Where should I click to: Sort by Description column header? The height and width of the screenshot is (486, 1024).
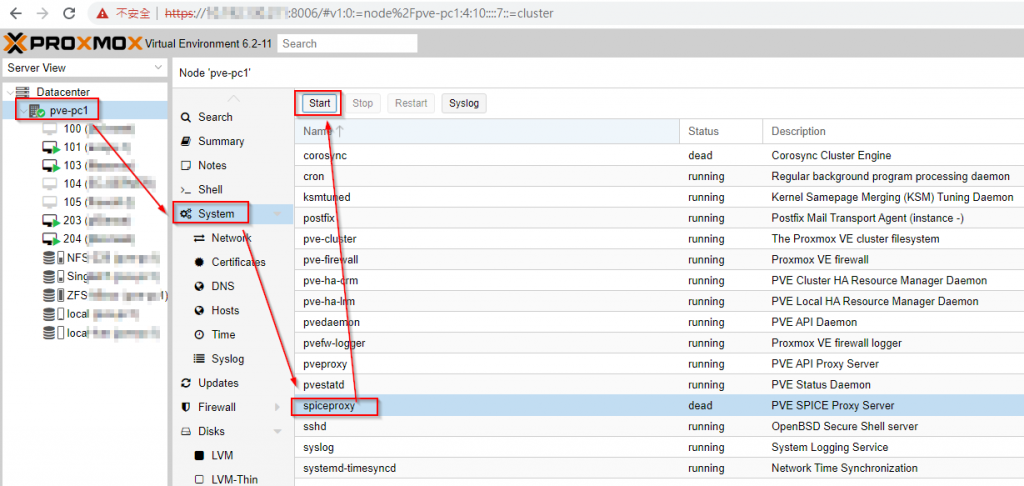[x=893, y=131]
